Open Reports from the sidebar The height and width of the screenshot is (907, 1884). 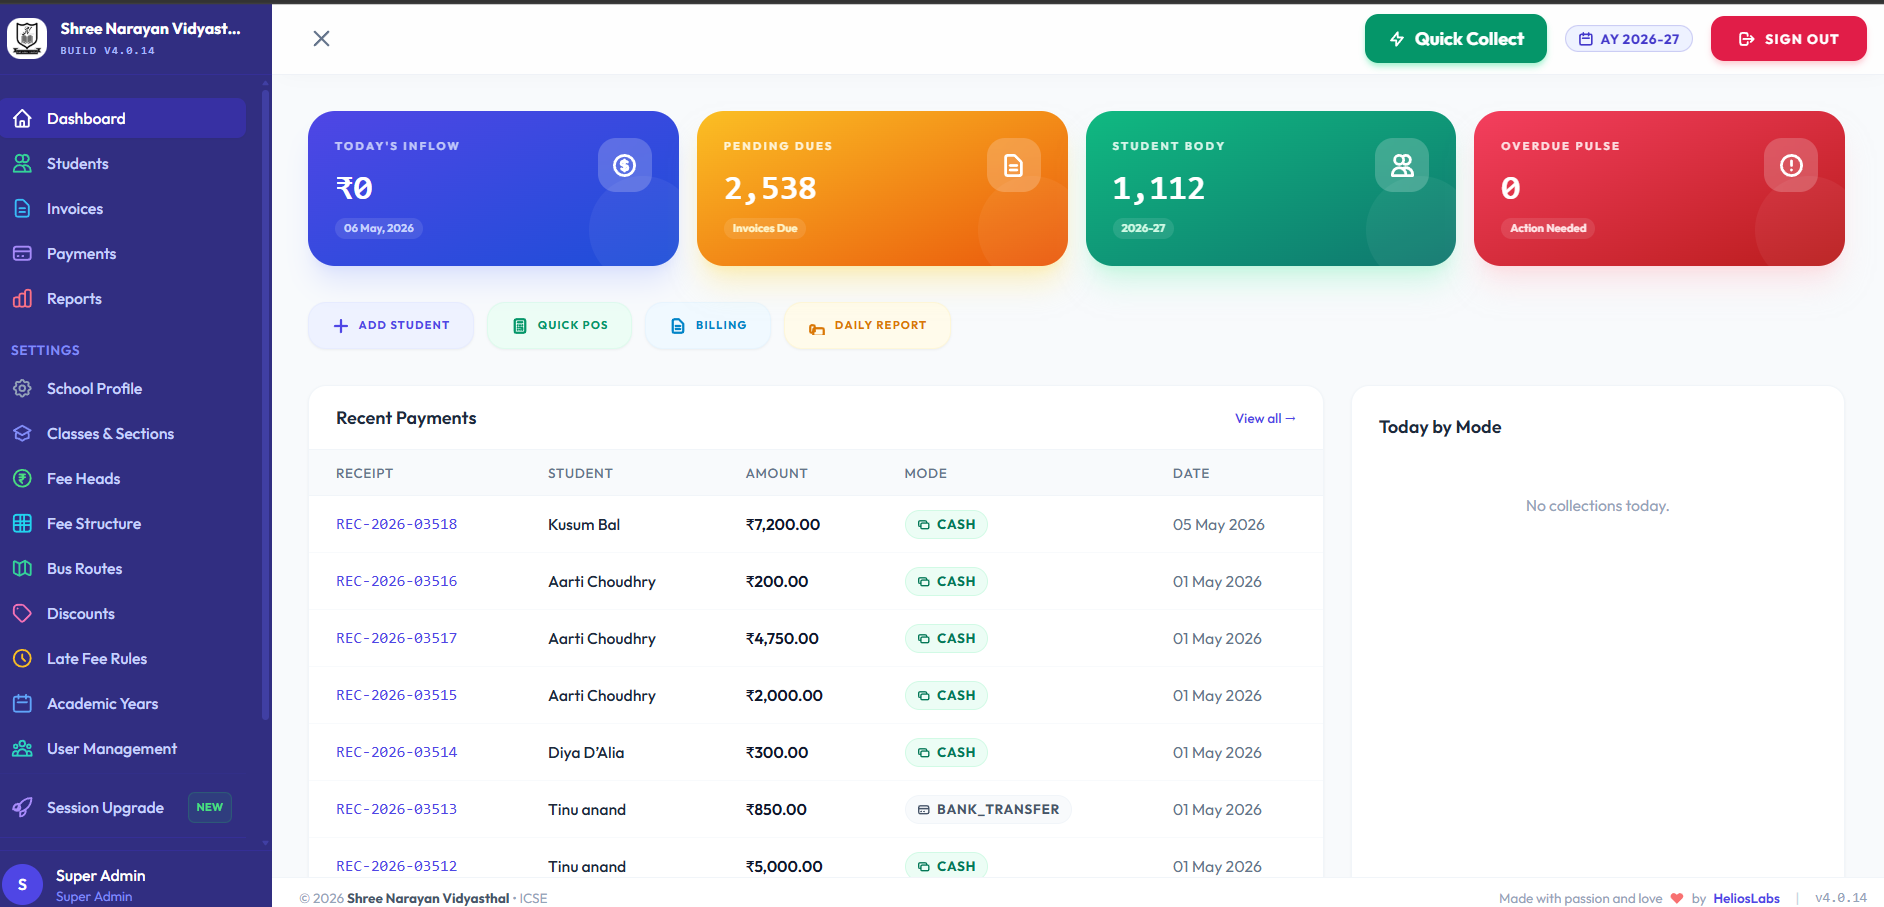(123, 298)
